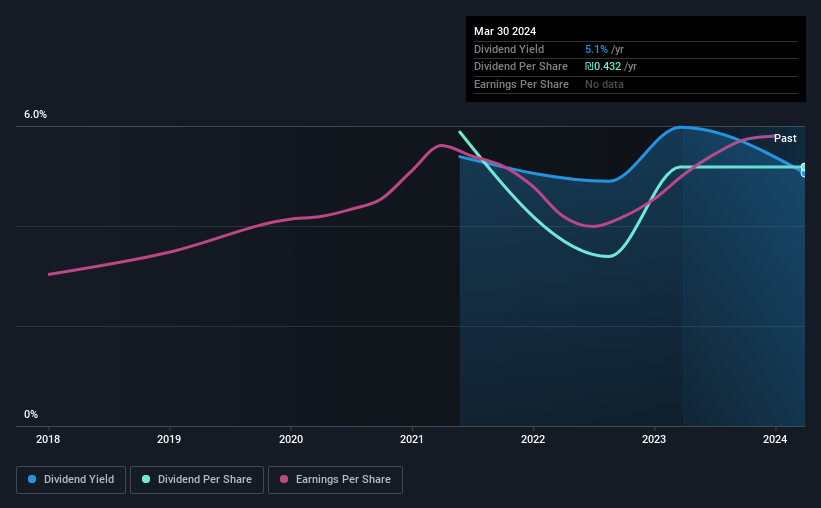Viewport: 821px width, 508px height.
Task: Click the teal Dividend Per Share legend dot
Action: [x=146, y=479]
